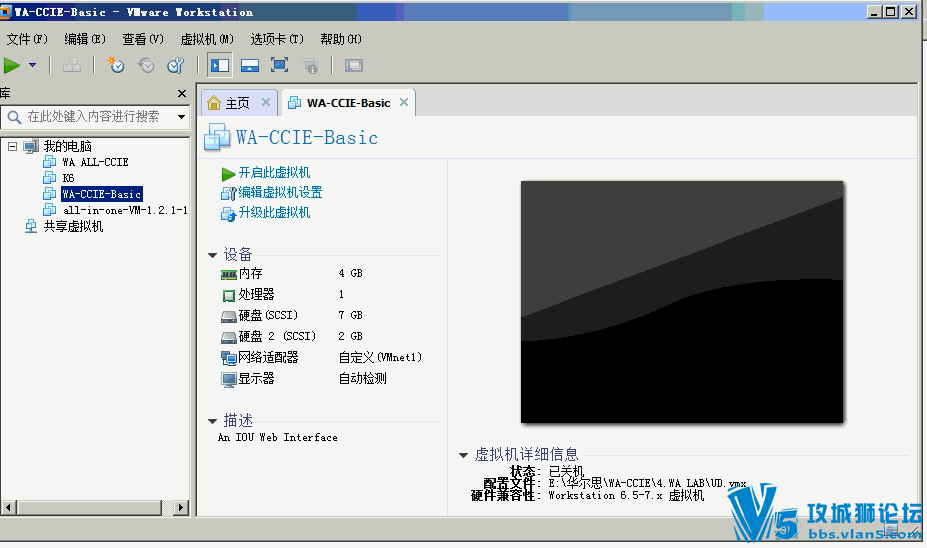Close the library panel
927x548 pixels.
coord(182,93)
